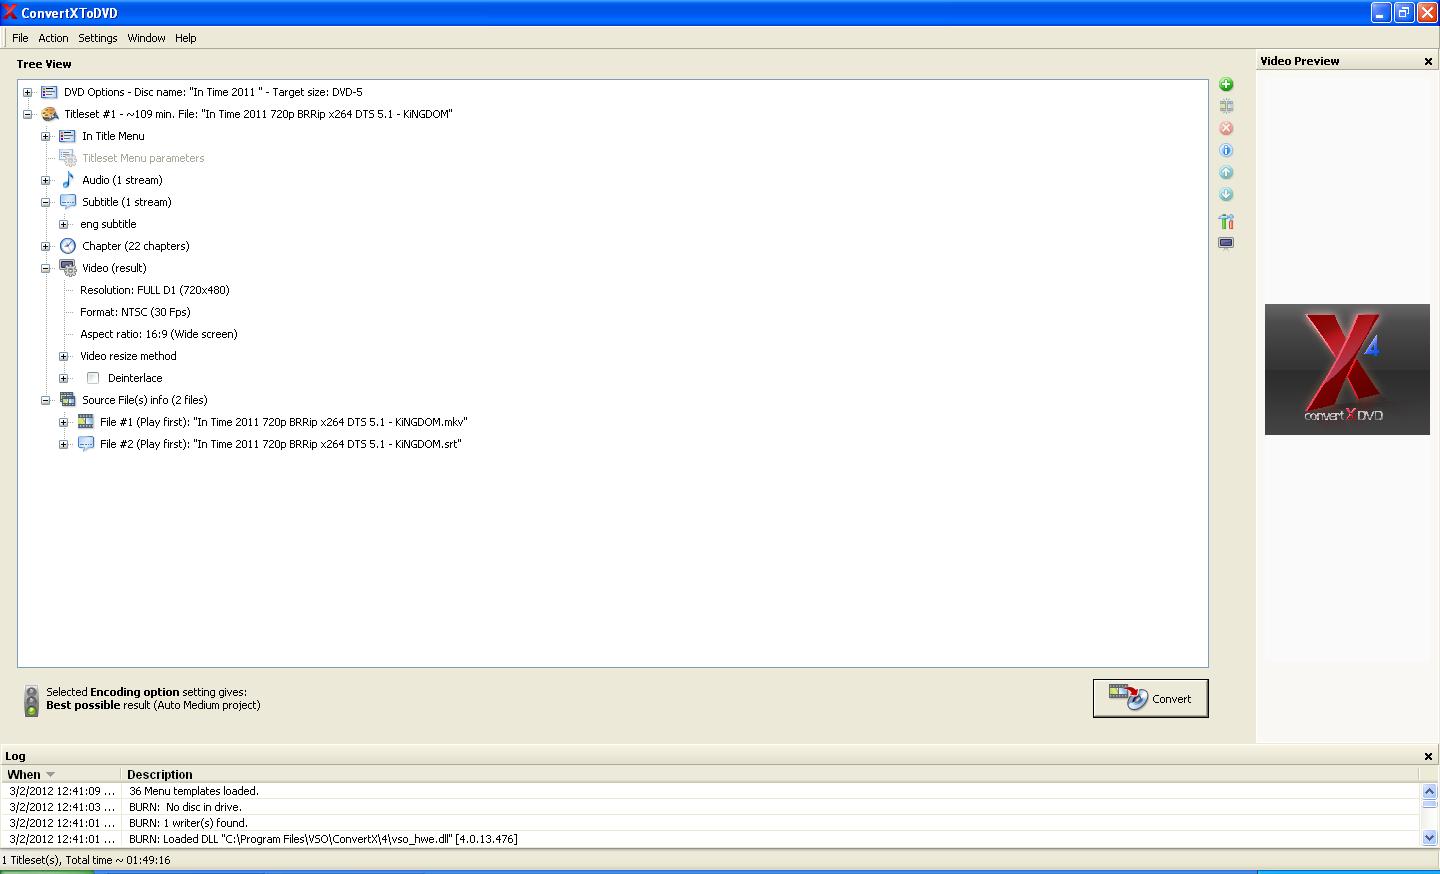Click the Video result gear icon
Image resolution: width=1440 pixels, height=874 pixels.
(x=67, y=268)
